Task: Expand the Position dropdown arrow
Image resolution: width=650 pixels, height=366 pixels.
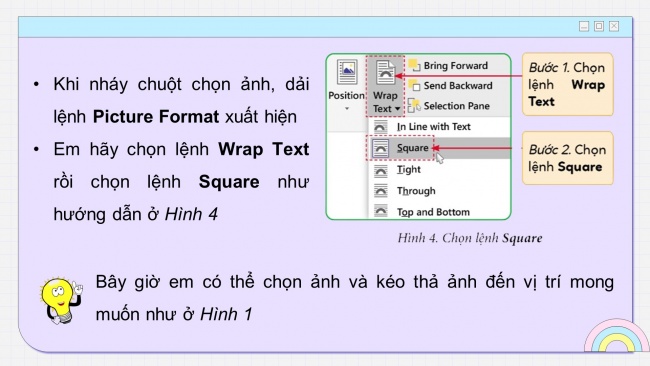Action: pyautogui.click(x=347, y=109)
